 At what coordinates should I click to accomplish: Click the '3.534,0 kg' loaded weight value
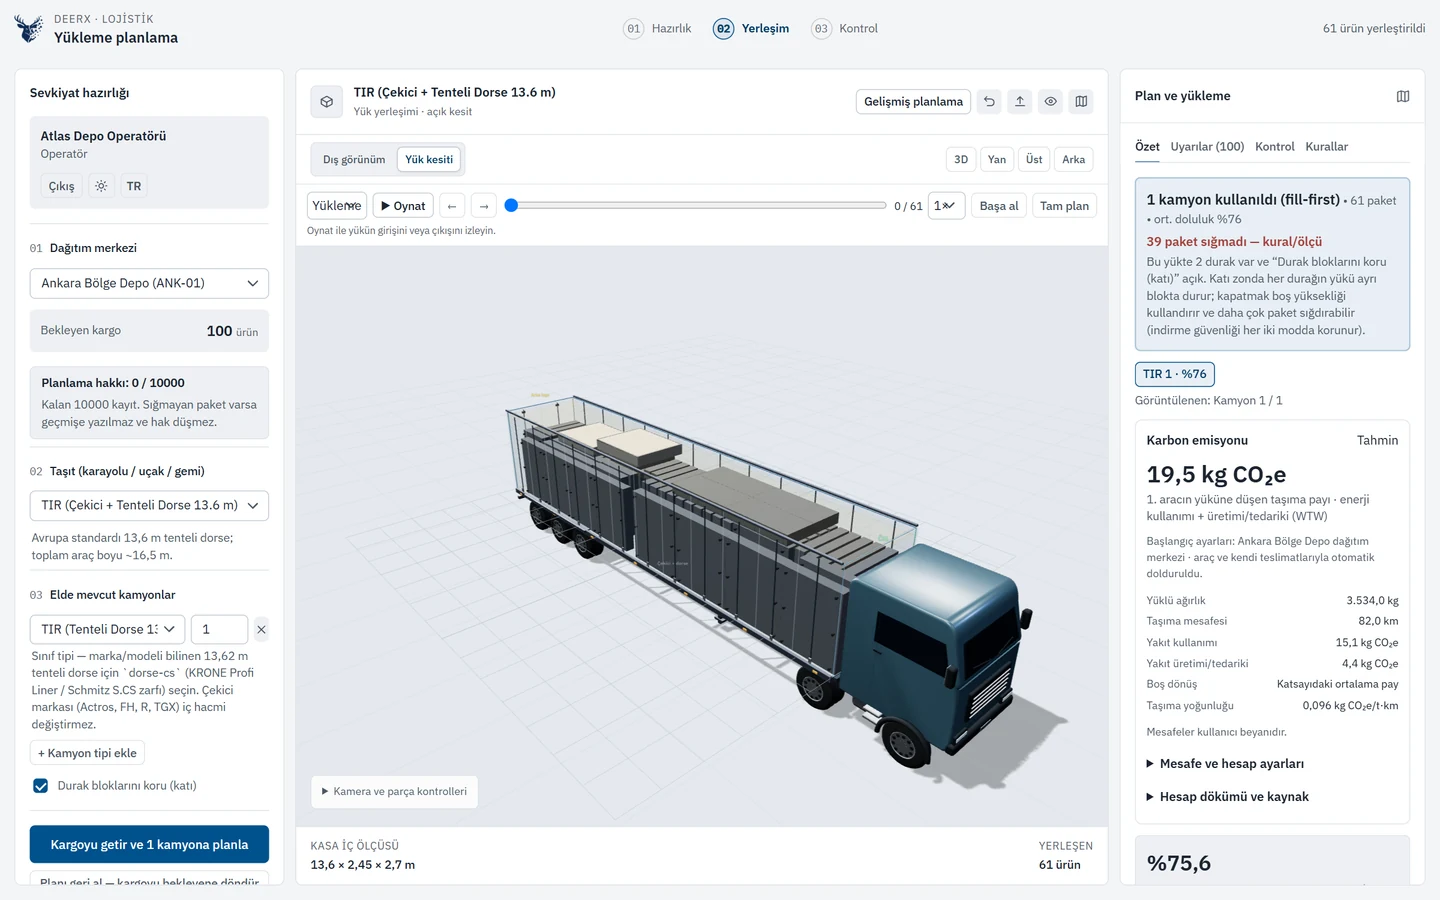coord(1372,601)
